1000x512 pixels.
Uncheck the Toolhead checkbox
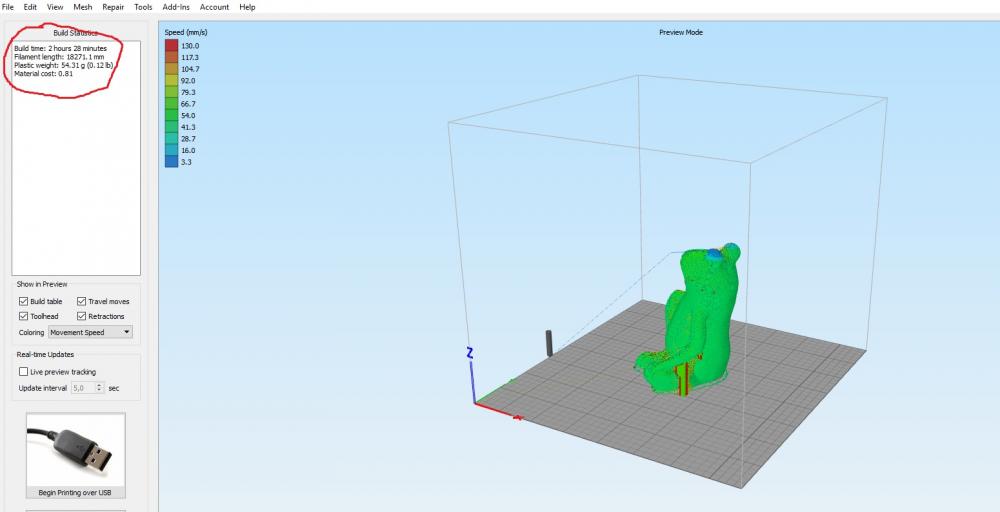pos(24,316)
